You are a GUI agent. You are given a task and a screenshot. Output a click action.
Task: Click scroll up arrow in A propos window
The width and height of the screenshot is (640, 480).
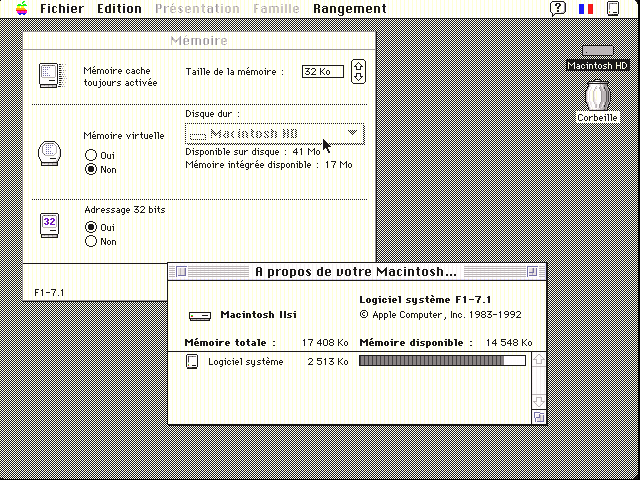click(x=539, y=360)
